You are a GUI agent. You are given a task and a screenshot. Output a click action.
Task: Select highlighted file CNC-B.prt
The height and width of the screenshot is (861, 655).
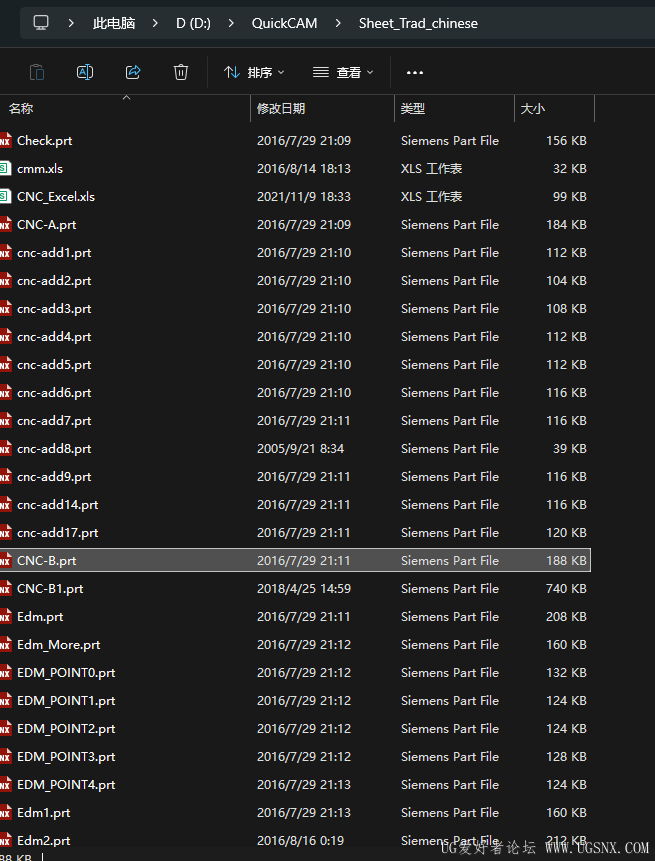pos(295,561)
